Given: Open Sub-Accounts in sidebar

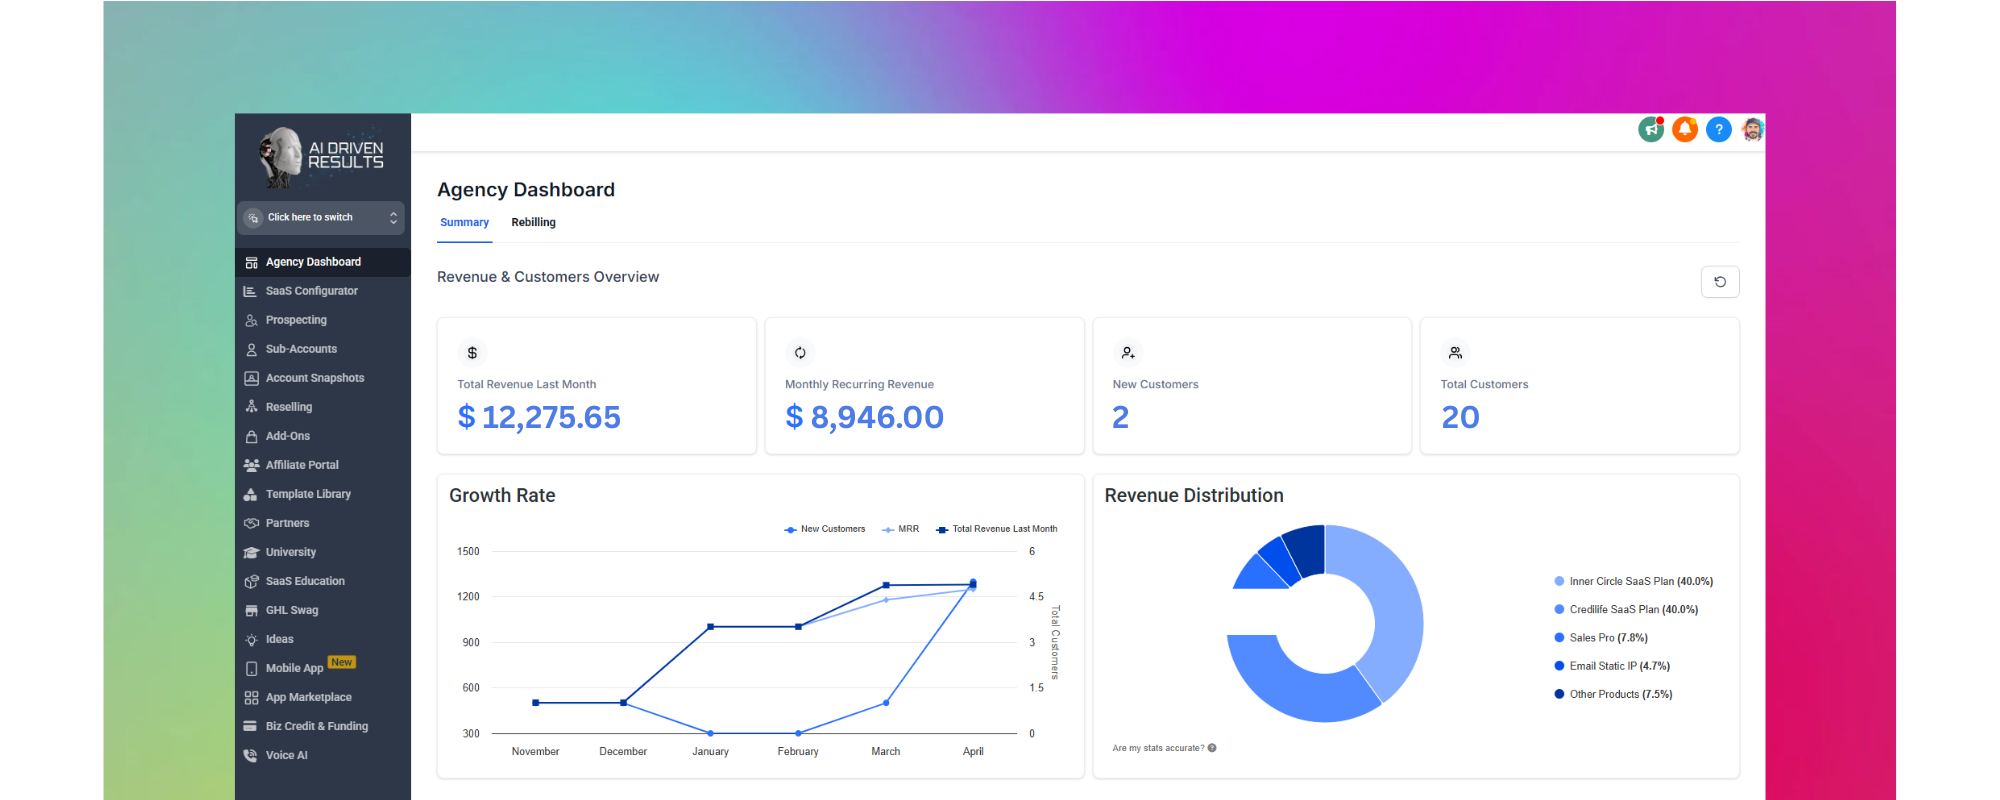Looking at the screenshot, I should point(322,349).
